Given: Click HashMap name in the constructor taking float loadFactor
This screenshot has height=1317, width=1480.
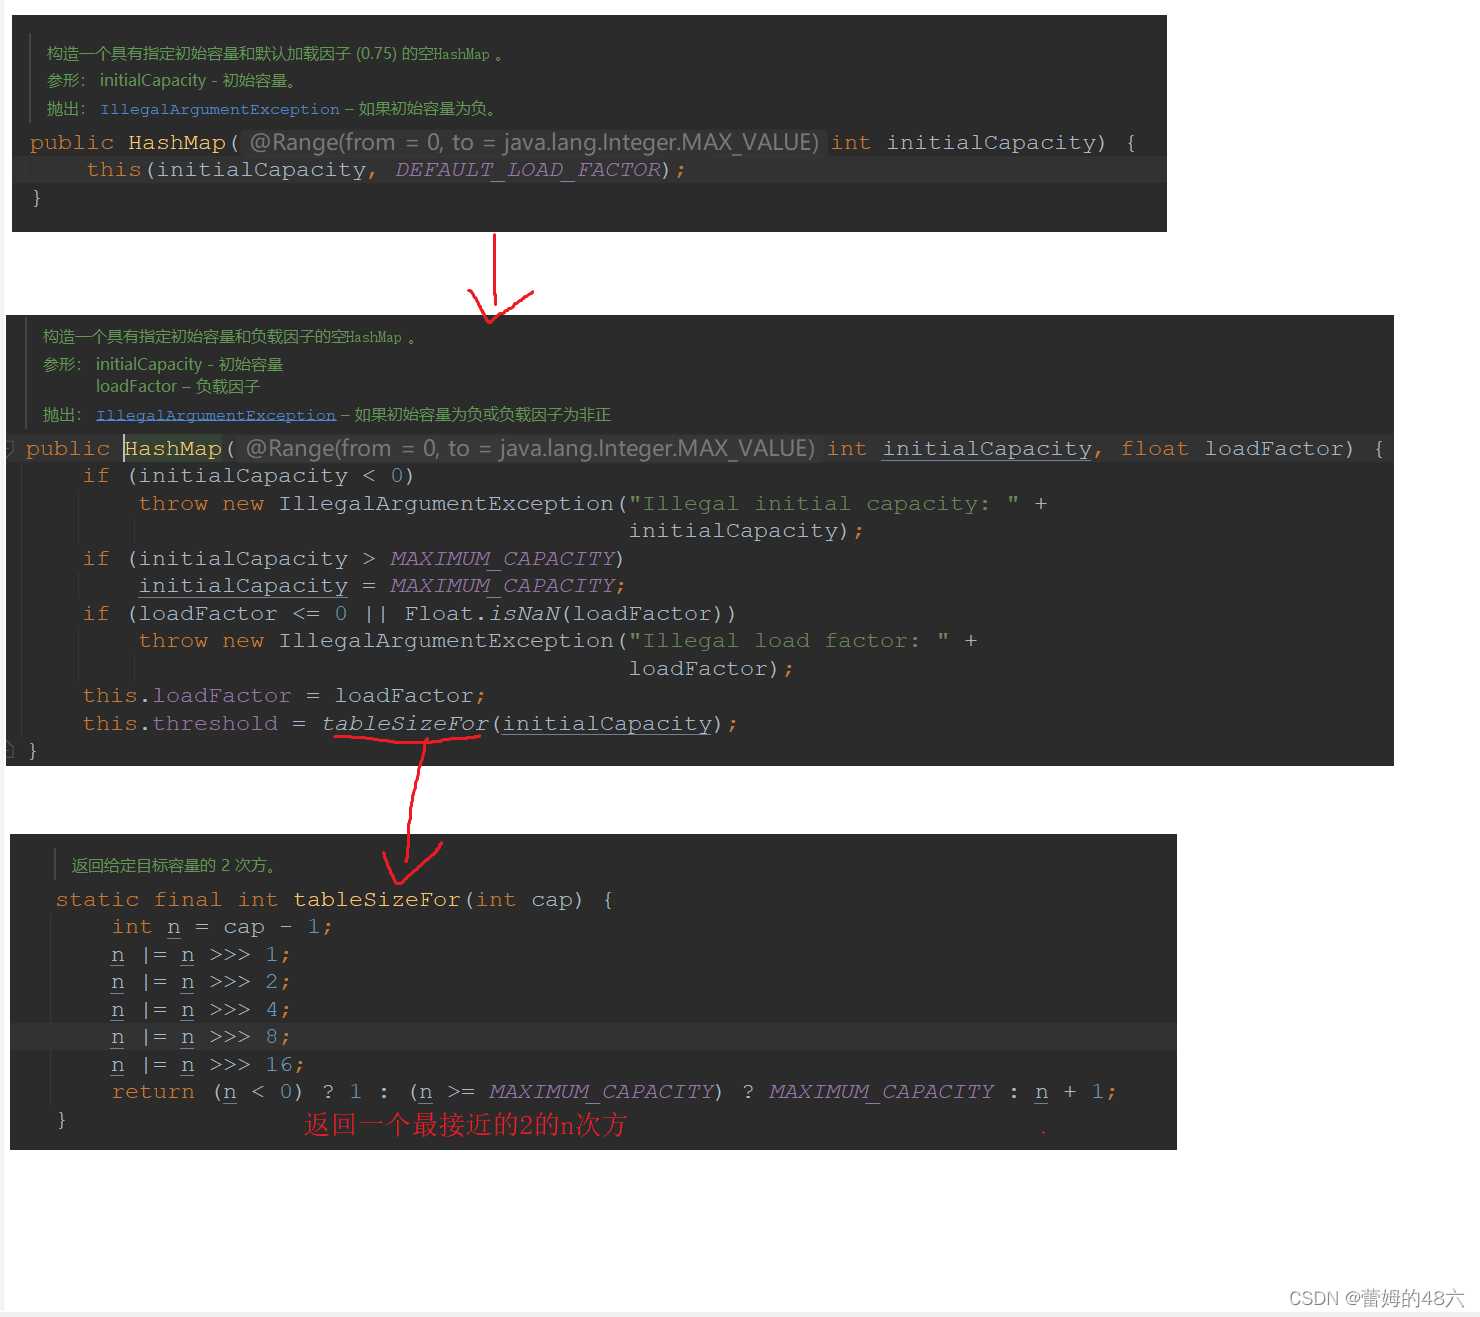Looking at the screenshot, I should [173, 448].
